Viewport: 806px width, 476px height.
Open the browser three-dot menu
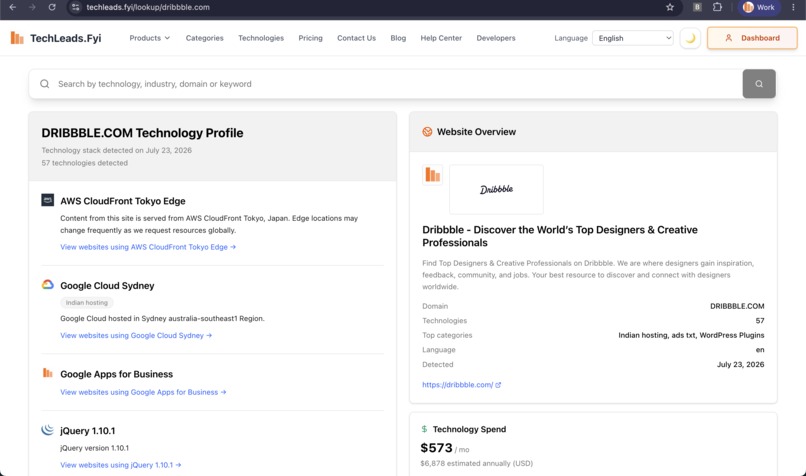point(793,7)
